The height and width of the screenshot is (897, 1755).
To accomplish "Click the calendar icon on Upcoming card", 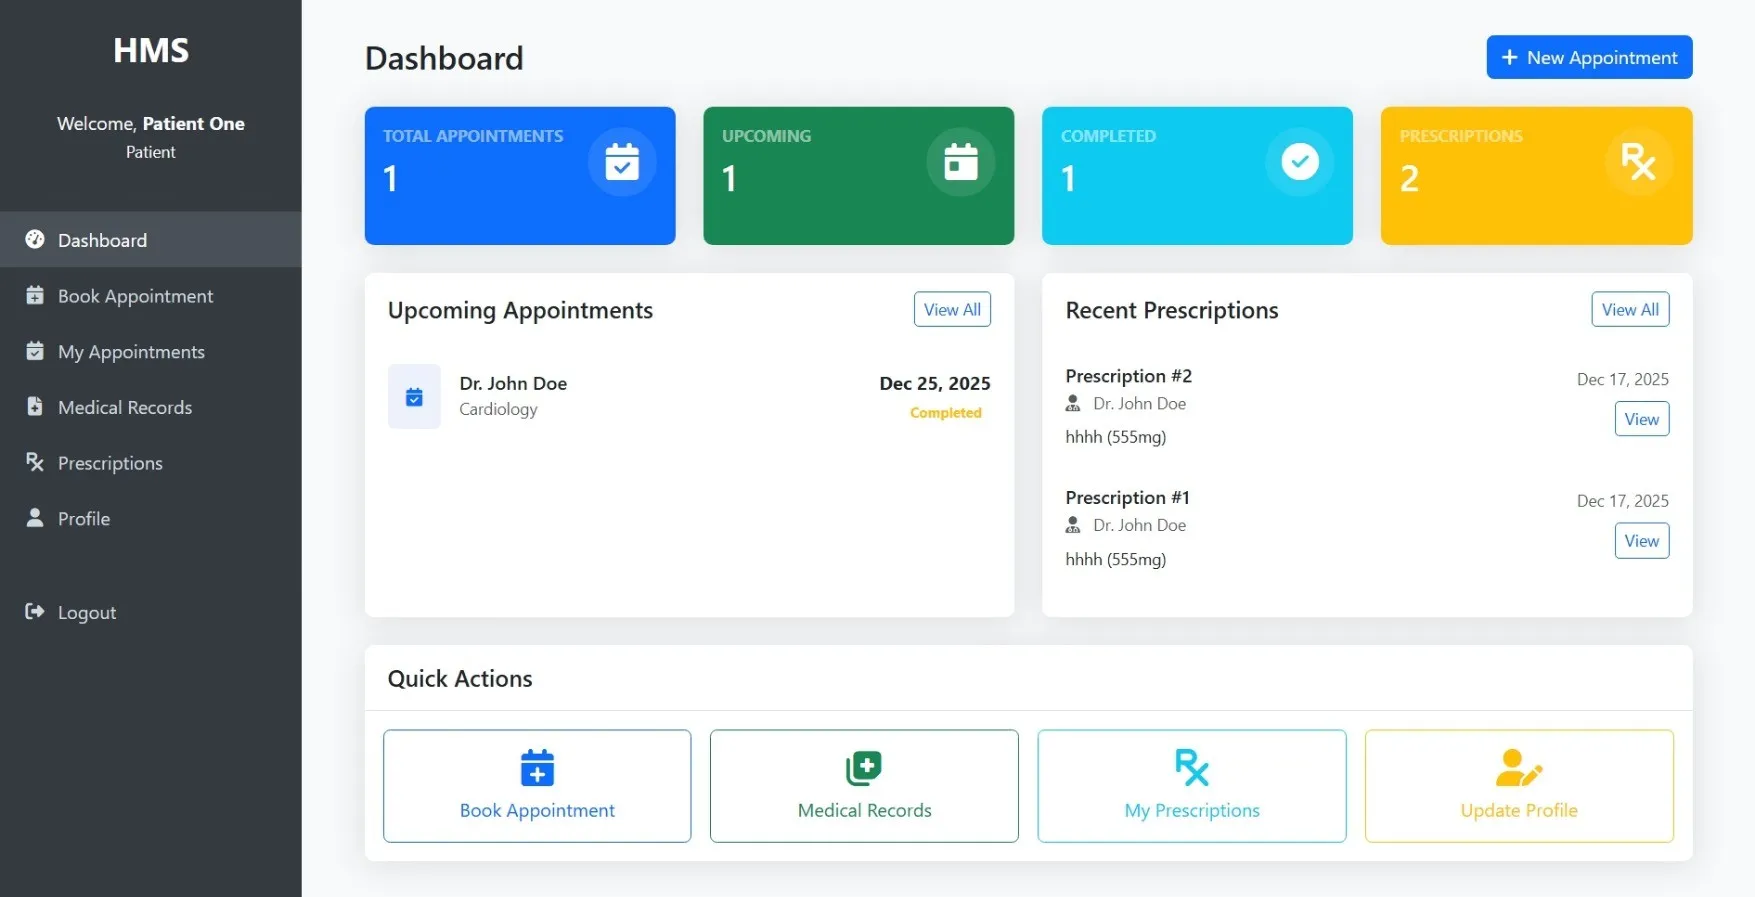I will tap(961, 162).
